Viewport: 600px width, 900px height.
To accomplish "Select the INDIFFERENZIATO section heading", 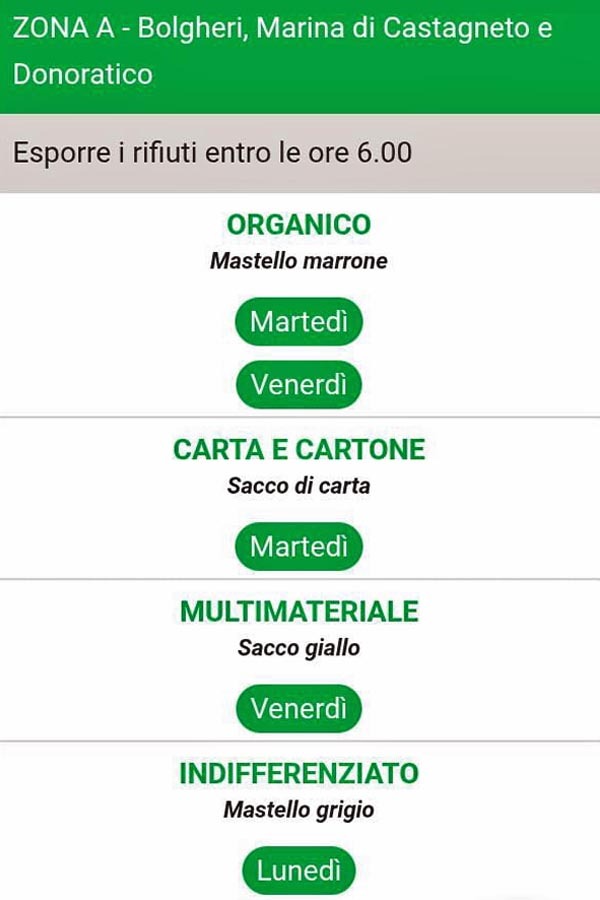I will click(299, 773).
